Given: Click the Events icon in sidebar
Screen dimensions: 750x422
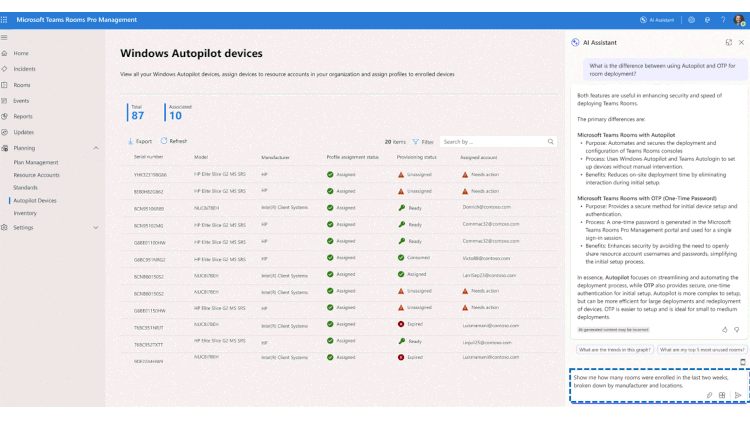Looking at the screenshot, I should [x=4, y=101].
